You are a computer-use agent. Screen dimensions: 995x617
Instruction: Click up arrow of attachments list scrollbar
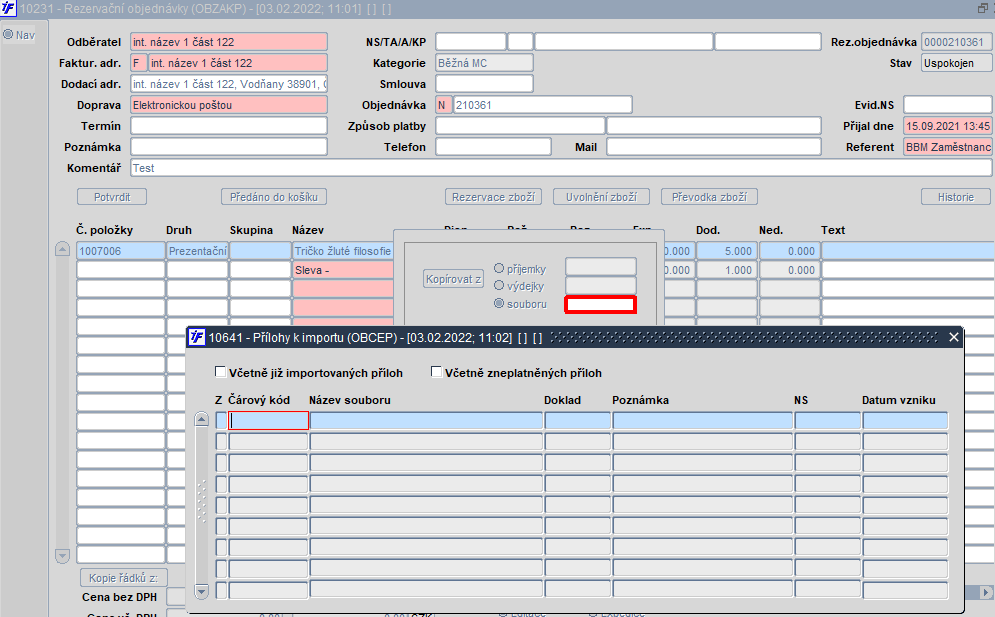coord(201,419)
